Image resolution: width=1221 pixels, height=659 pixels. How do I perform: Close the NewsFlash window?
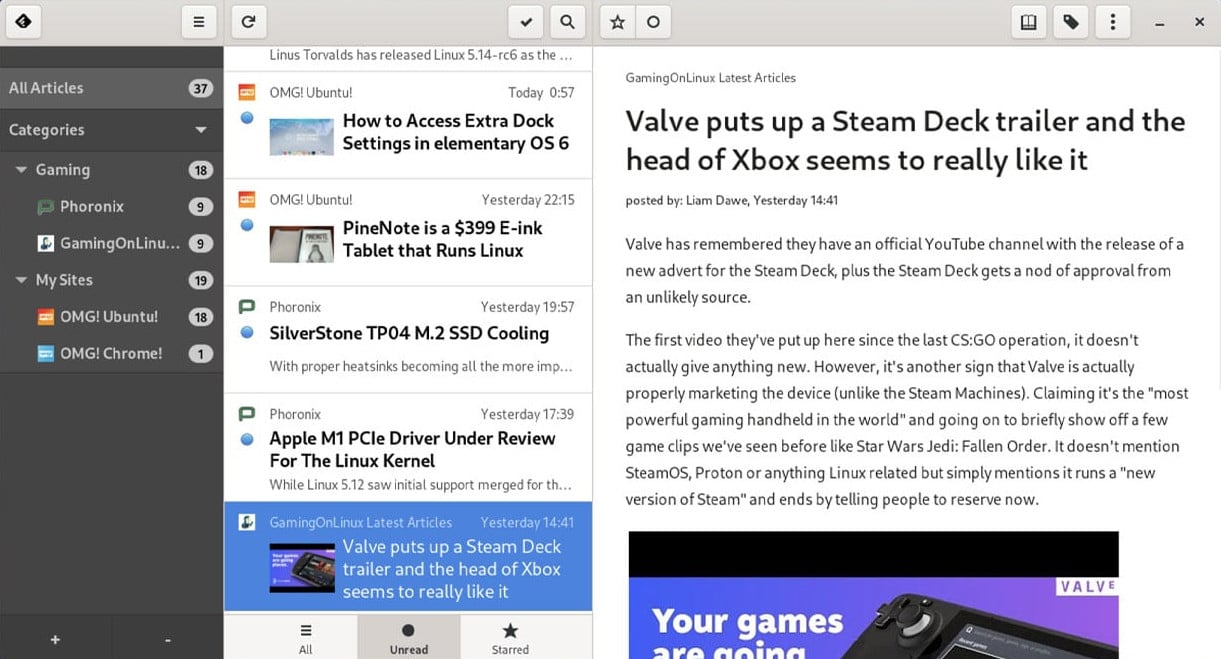[1200, 22]
